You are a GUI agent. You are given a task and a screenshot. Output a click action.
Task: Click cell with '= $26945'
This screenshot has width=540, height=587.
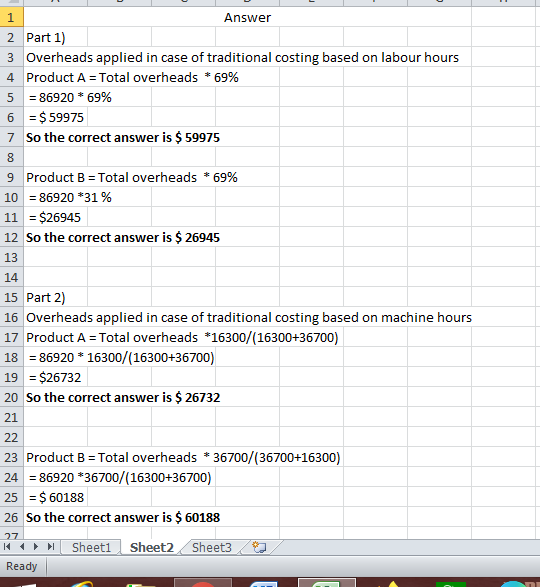click(55, 218)
